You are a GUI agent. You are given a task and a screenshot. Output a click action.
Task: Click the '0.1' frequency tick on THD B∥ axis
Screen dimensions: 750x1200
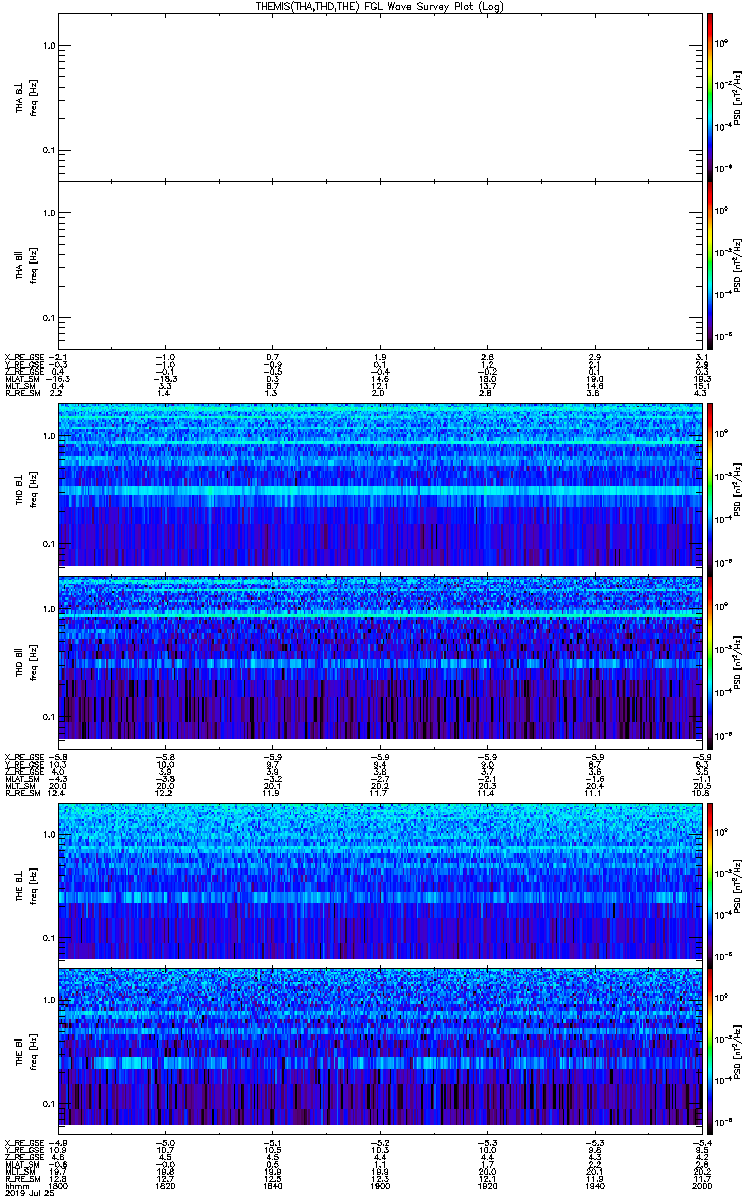coord(48,717)
